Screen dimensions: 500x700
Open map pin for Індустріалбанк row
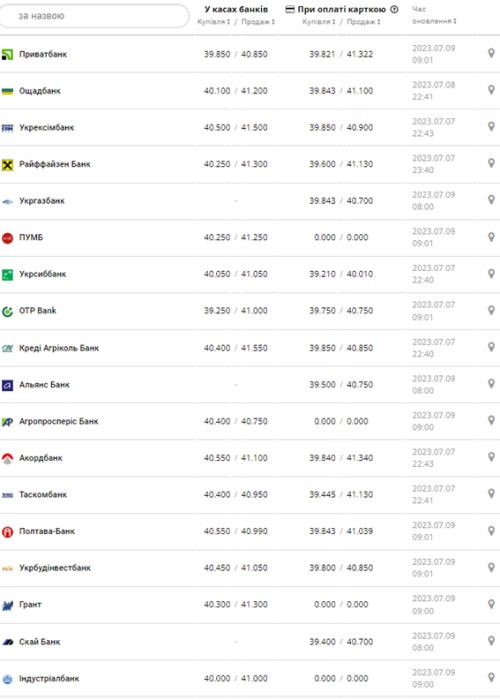[x=491, y=677]
